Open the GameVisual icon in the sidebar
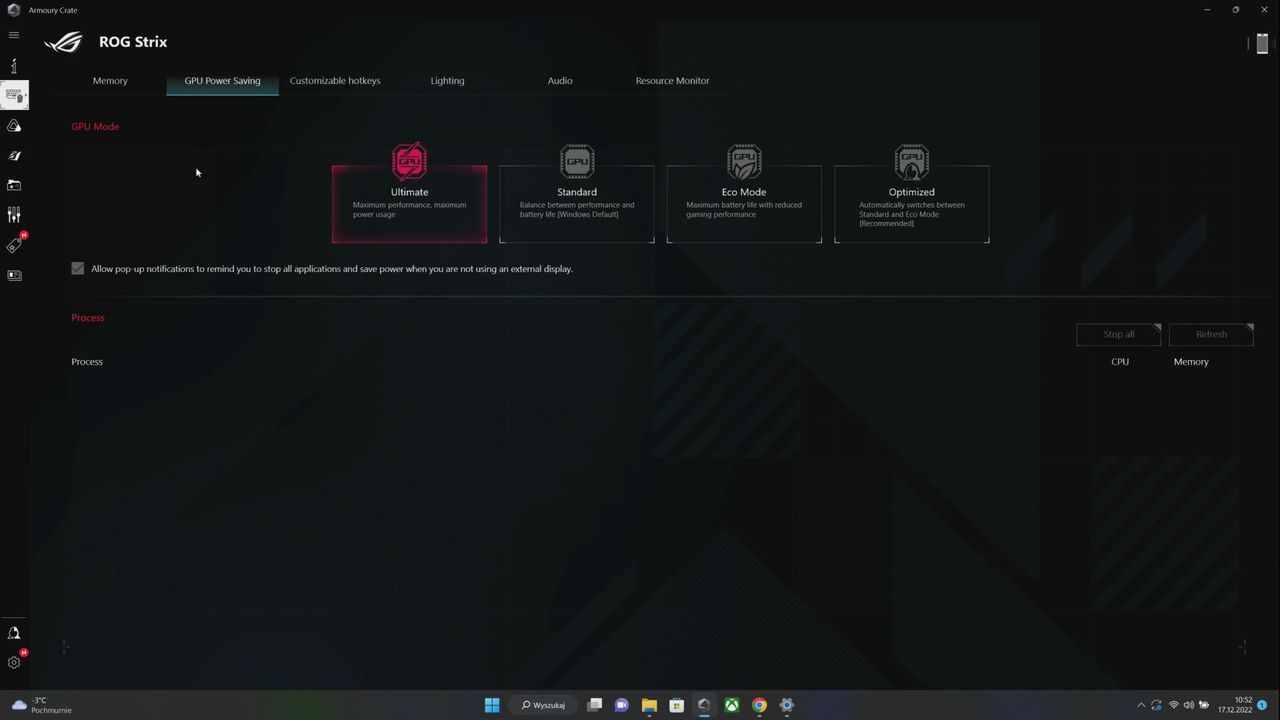 14,156
